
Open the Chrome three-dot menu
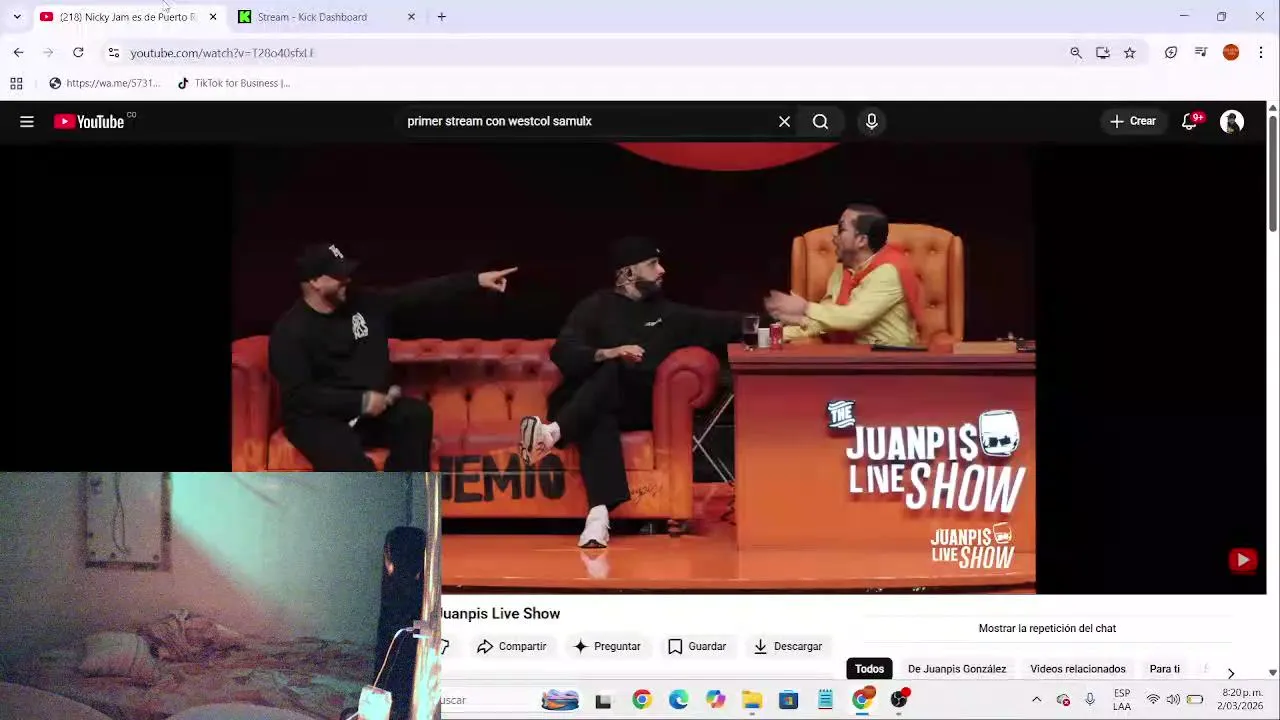click(x=1261, y=52)
